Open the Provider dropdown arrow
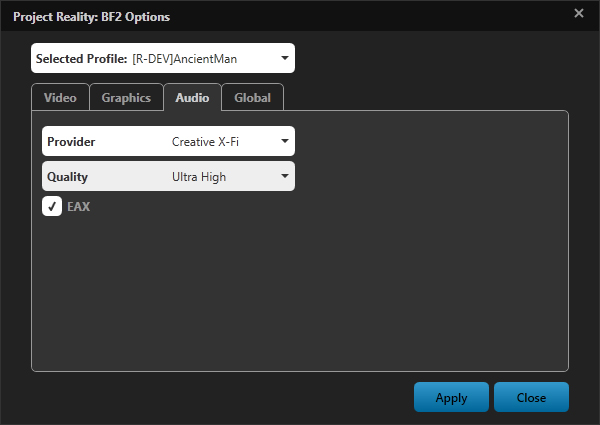600x425 pixels. coord(284,142)
